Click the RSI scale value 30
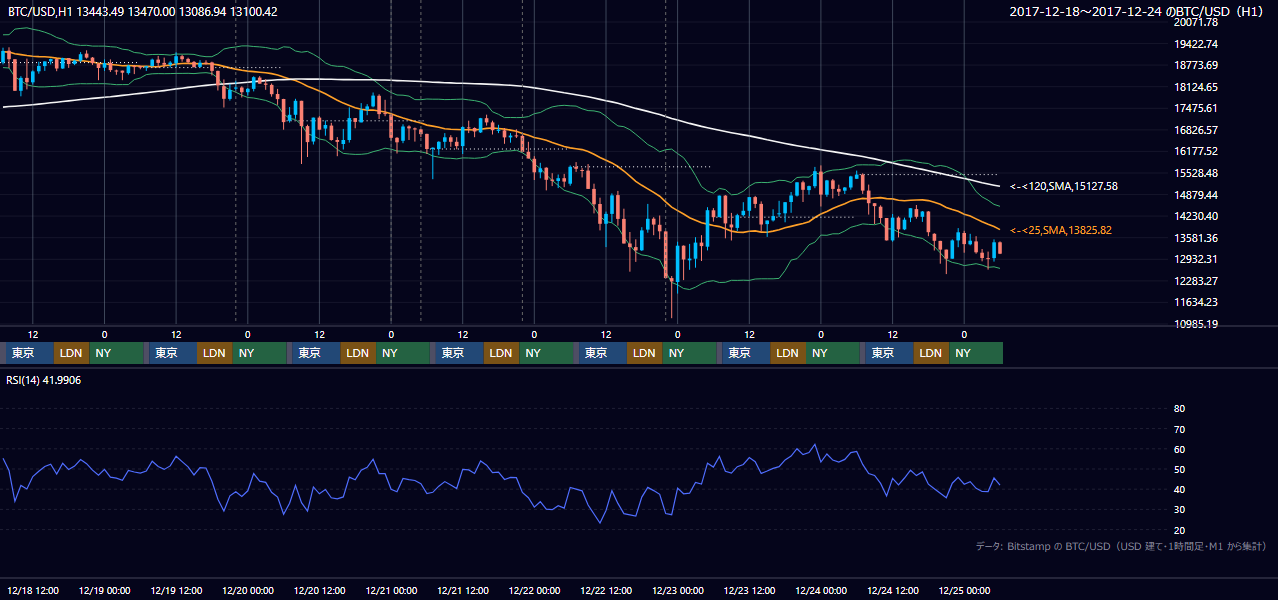 coord(1179,510)
